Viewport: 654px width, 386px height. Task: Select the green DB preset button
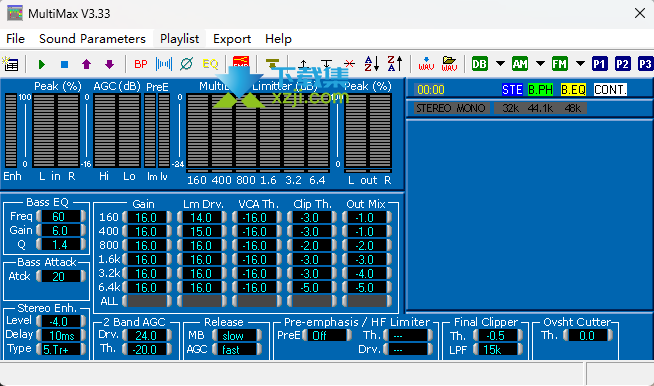tap(480, 64)
